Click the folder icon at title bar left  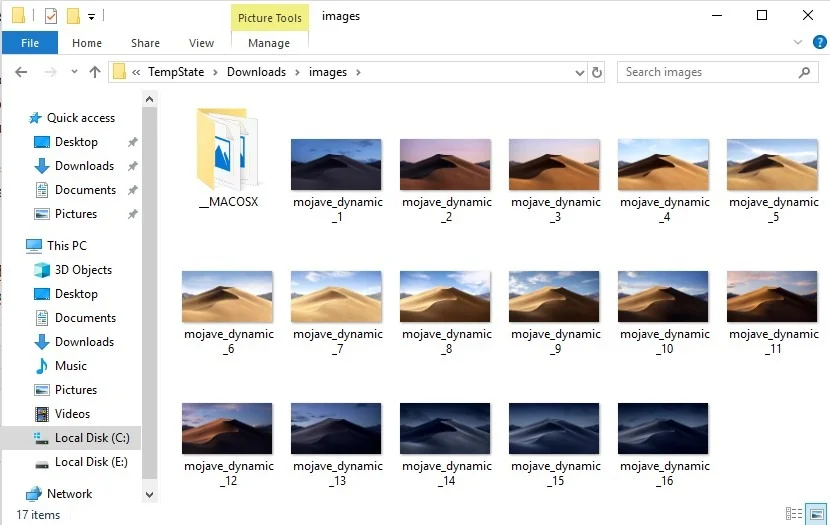coord(19,15)
